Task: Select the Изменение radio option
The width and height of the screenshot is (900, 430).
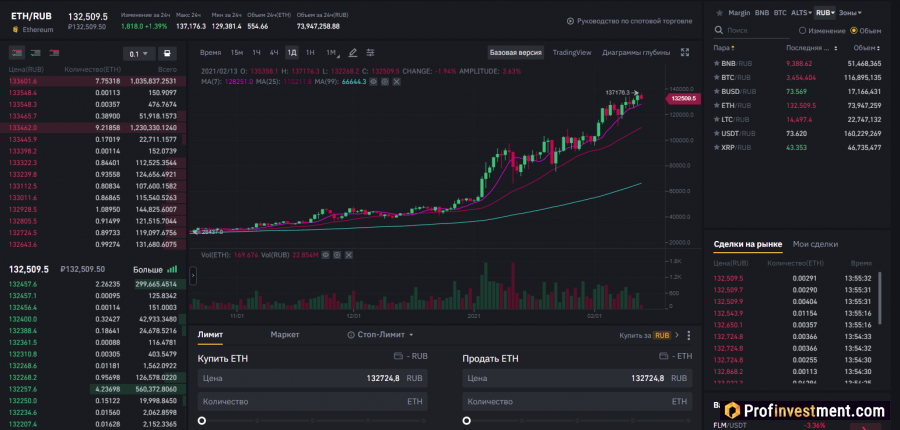Action: pyautogui.click(x=802, y=30)
